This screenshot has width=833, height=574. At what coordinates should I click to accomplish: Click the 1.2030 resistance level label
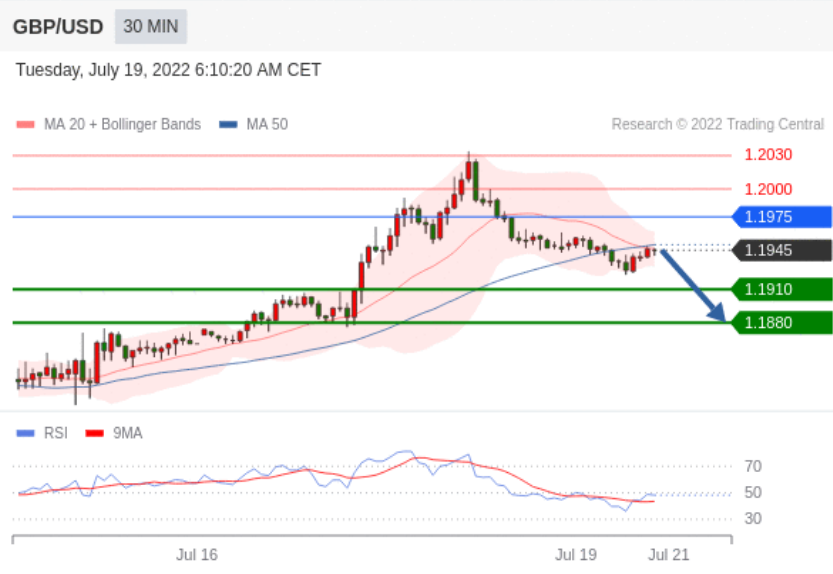[768, 155]
